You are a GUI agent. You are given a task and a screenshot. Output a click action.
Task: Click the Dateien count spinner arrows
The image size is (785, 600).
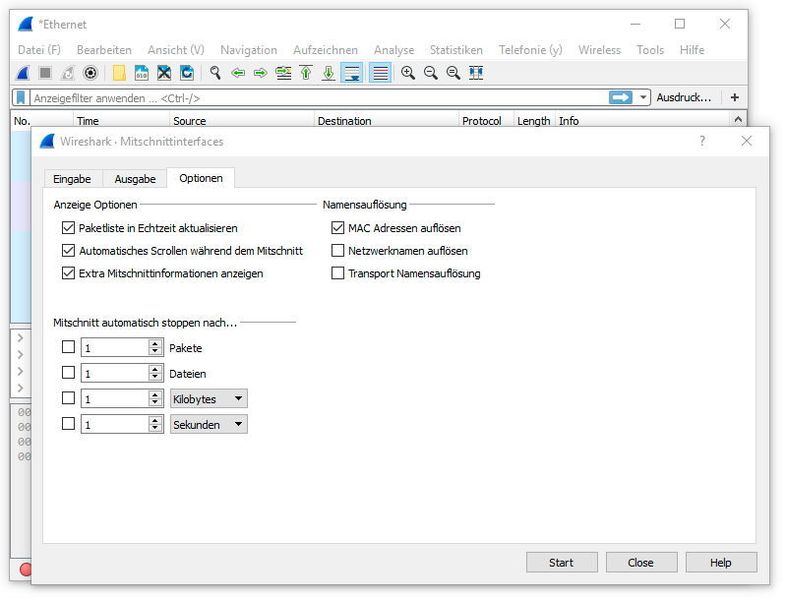(155, 373)
